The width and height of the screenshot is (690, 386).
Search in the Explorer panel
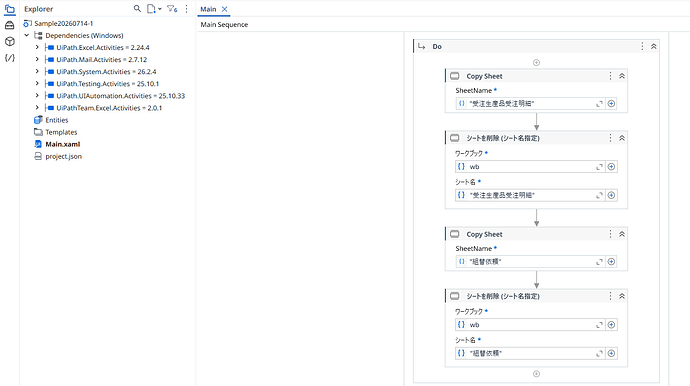pos(137,9)
